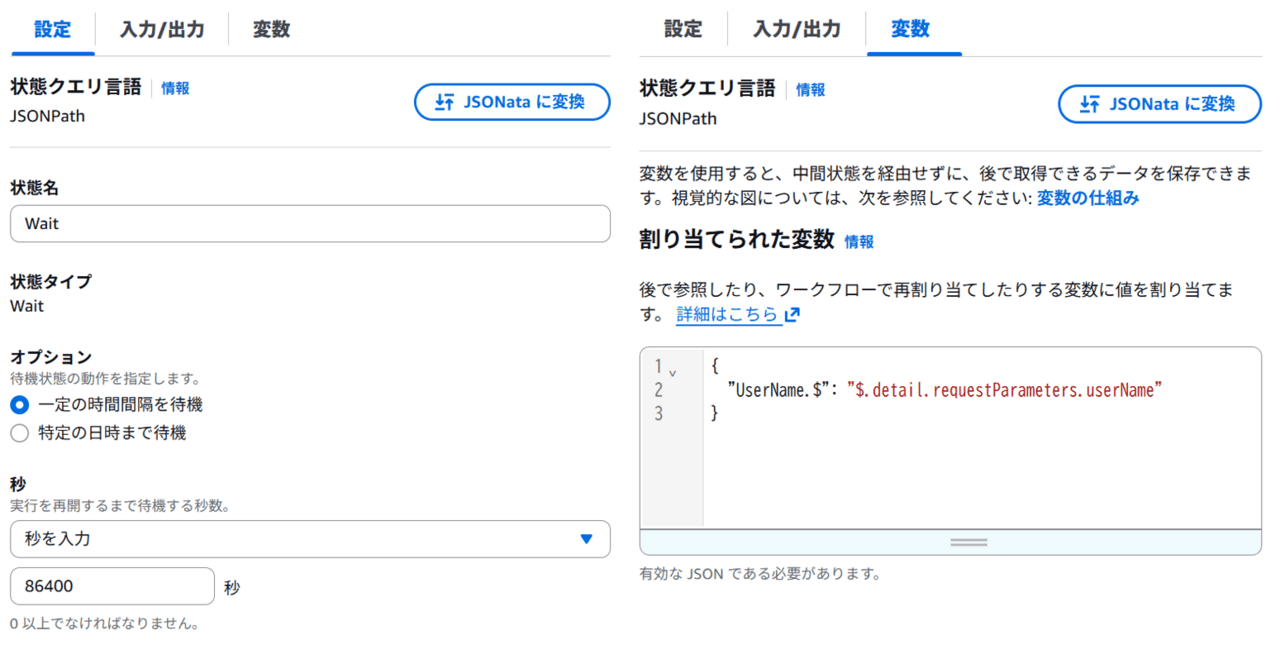Click 情報 next to 割り当てられた変数

859,241
